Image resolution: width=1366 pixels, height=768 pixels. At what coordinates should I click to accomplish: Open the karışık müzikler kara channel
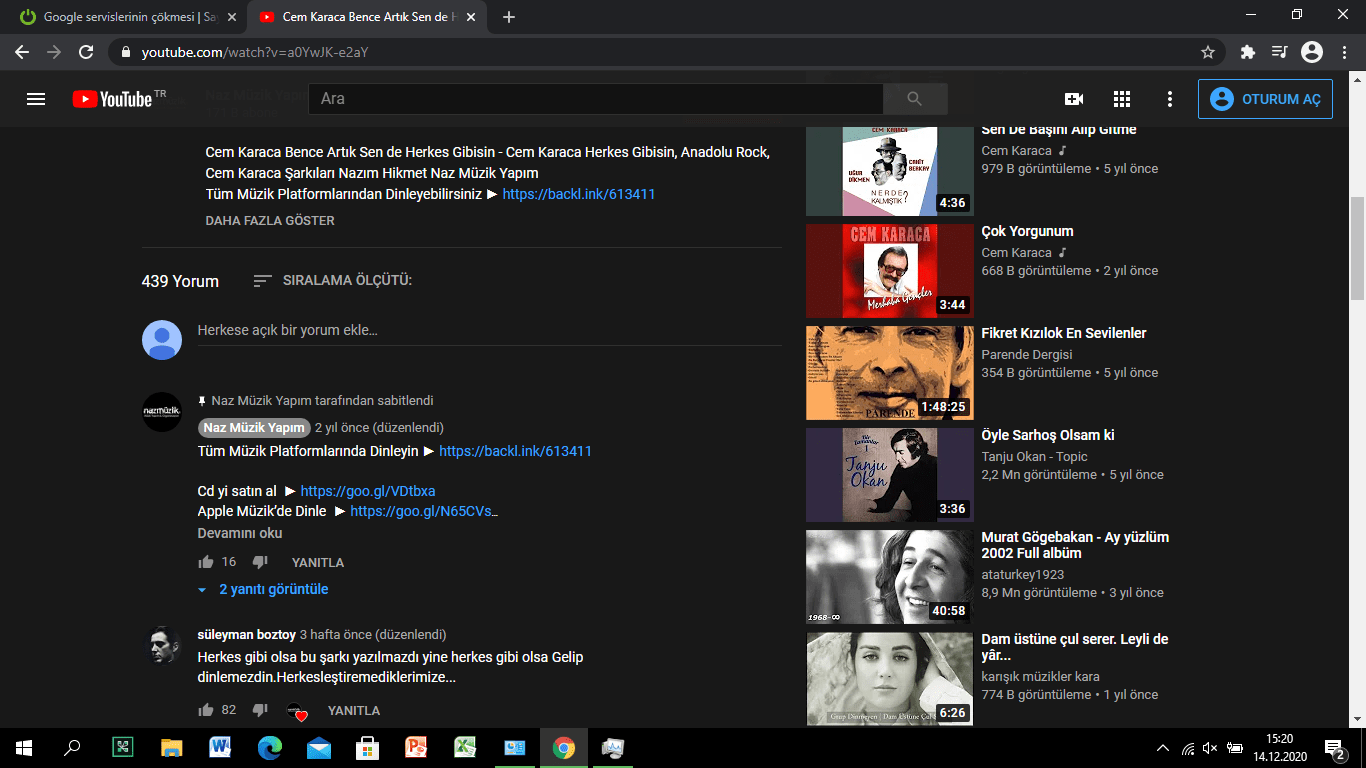pos(1041,677)
